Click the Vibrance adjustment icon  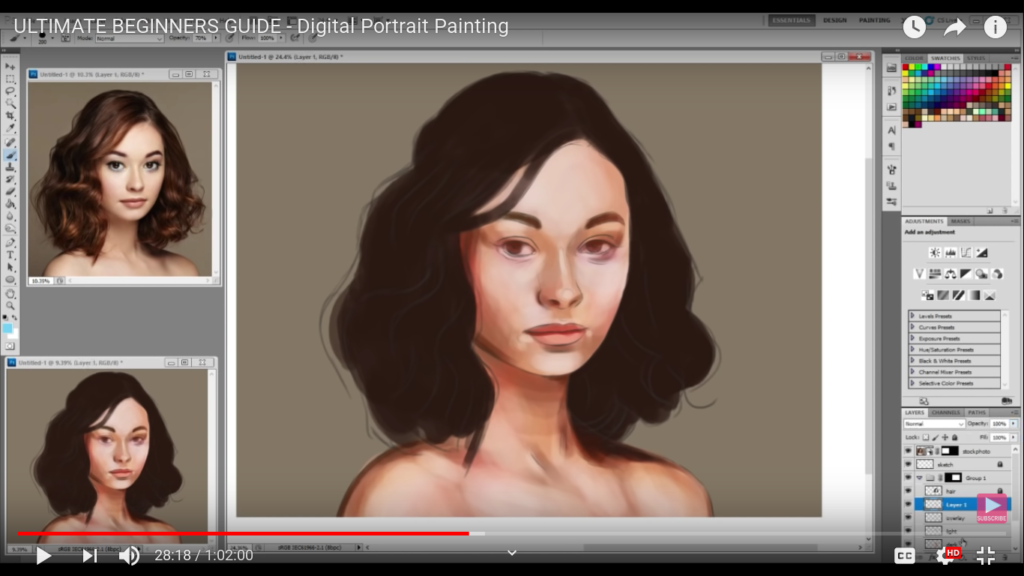coord(919,274)
